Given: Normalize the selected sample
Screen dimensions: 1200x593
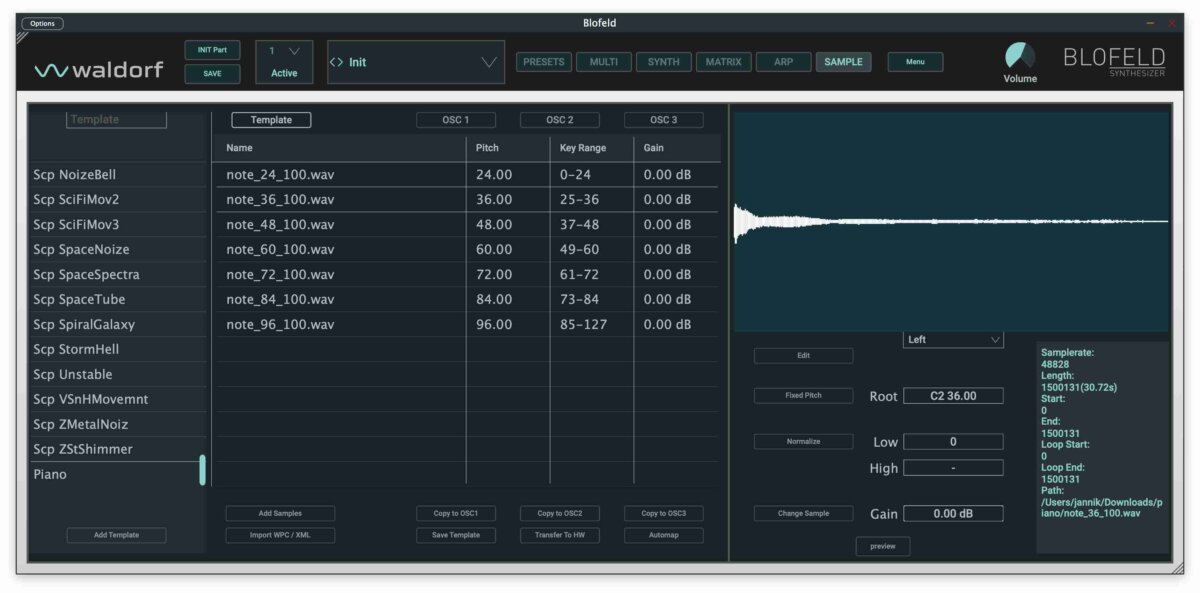Looking at the screenshot, I should (804, 441).
